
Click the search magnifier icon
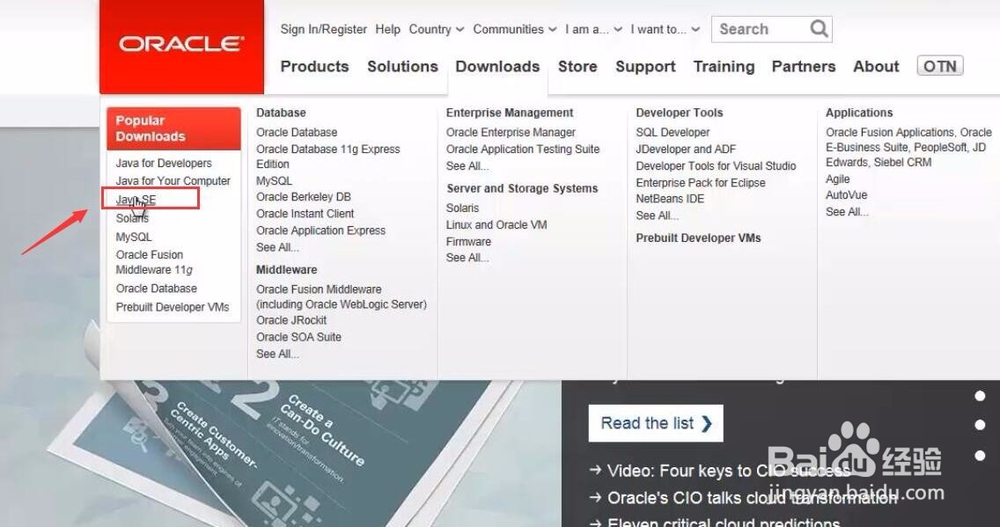[819, 29]
